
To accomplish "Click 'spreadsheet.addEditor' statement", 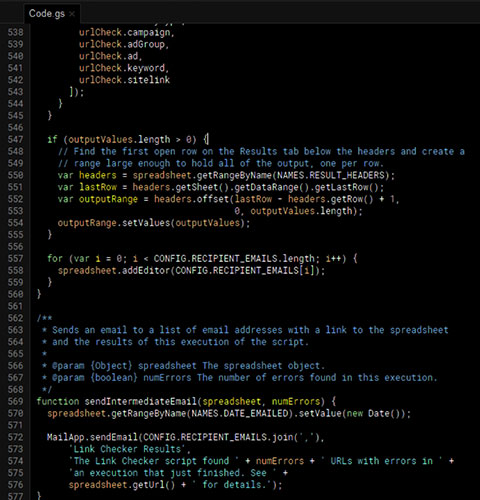I will [x=191, y=270].
